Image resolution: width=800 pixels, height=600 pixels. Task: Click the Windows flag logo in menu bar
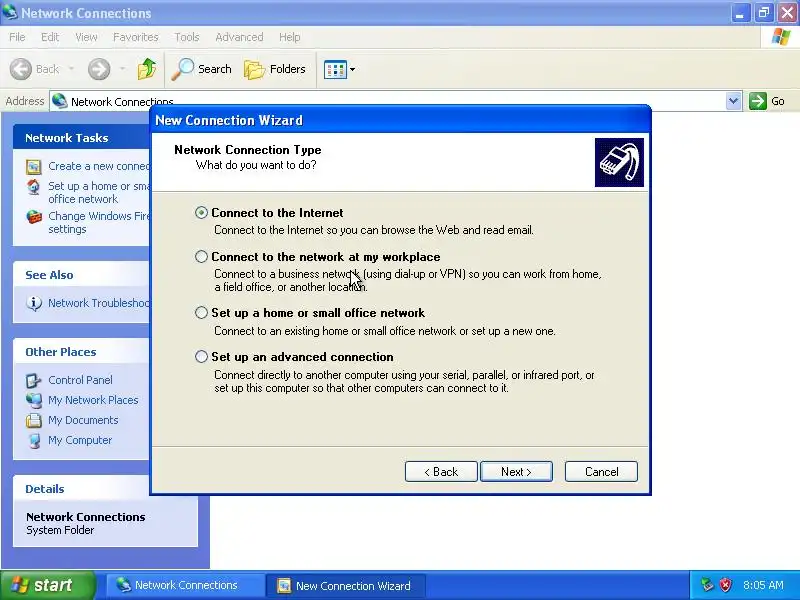(781, 37)
